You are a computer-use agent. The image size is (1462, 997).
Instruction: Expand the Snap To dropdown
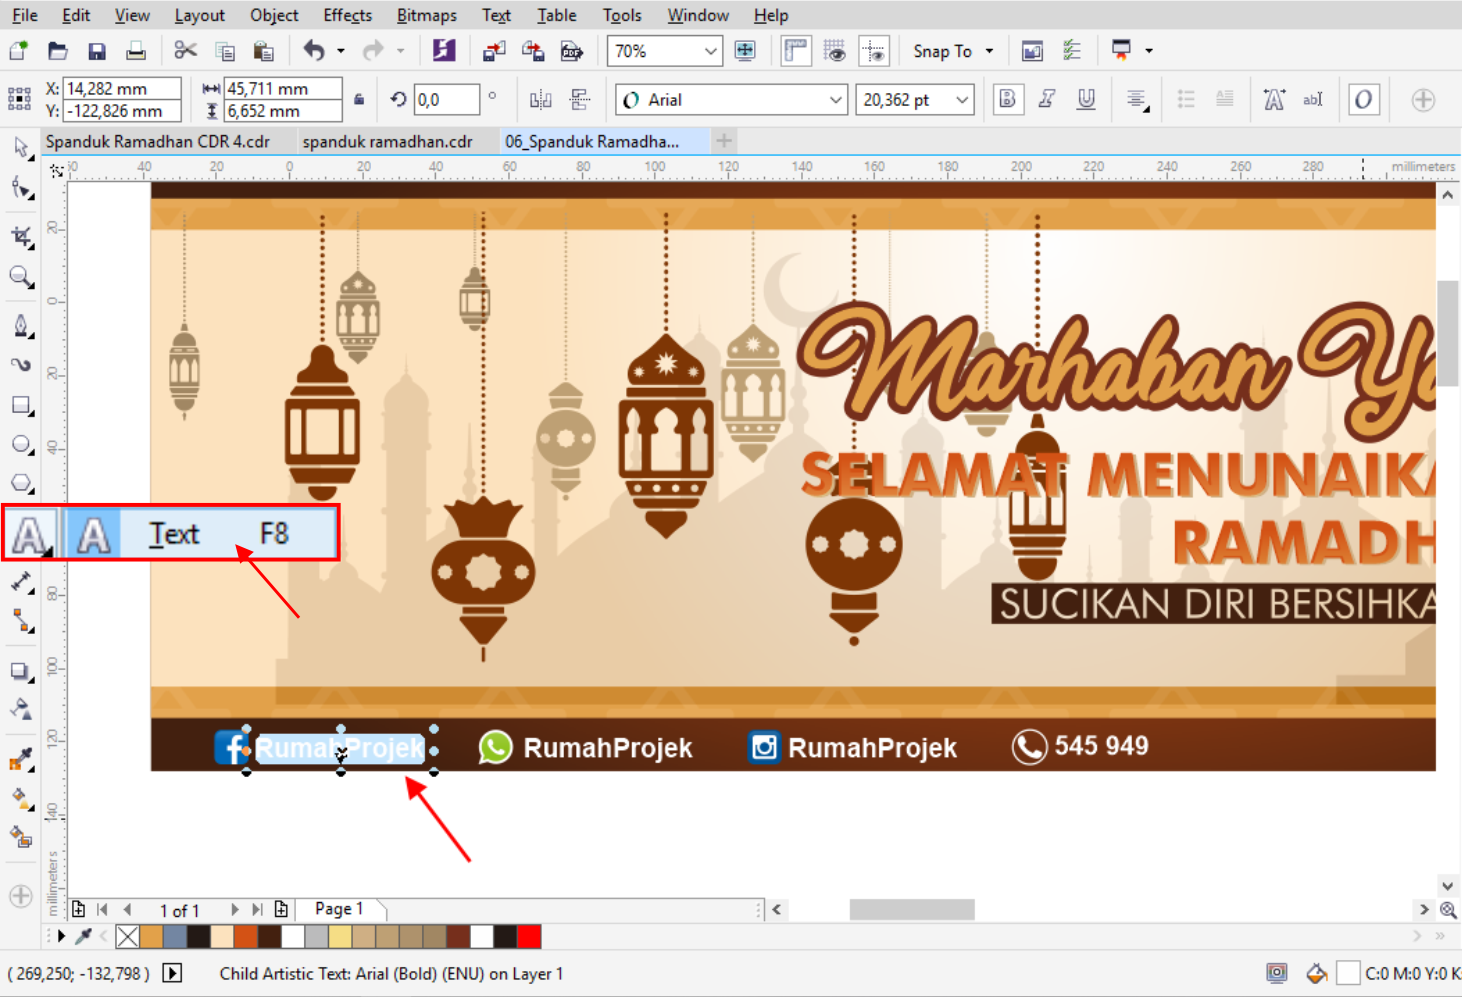pyautogui.click(x=989, y=51)
